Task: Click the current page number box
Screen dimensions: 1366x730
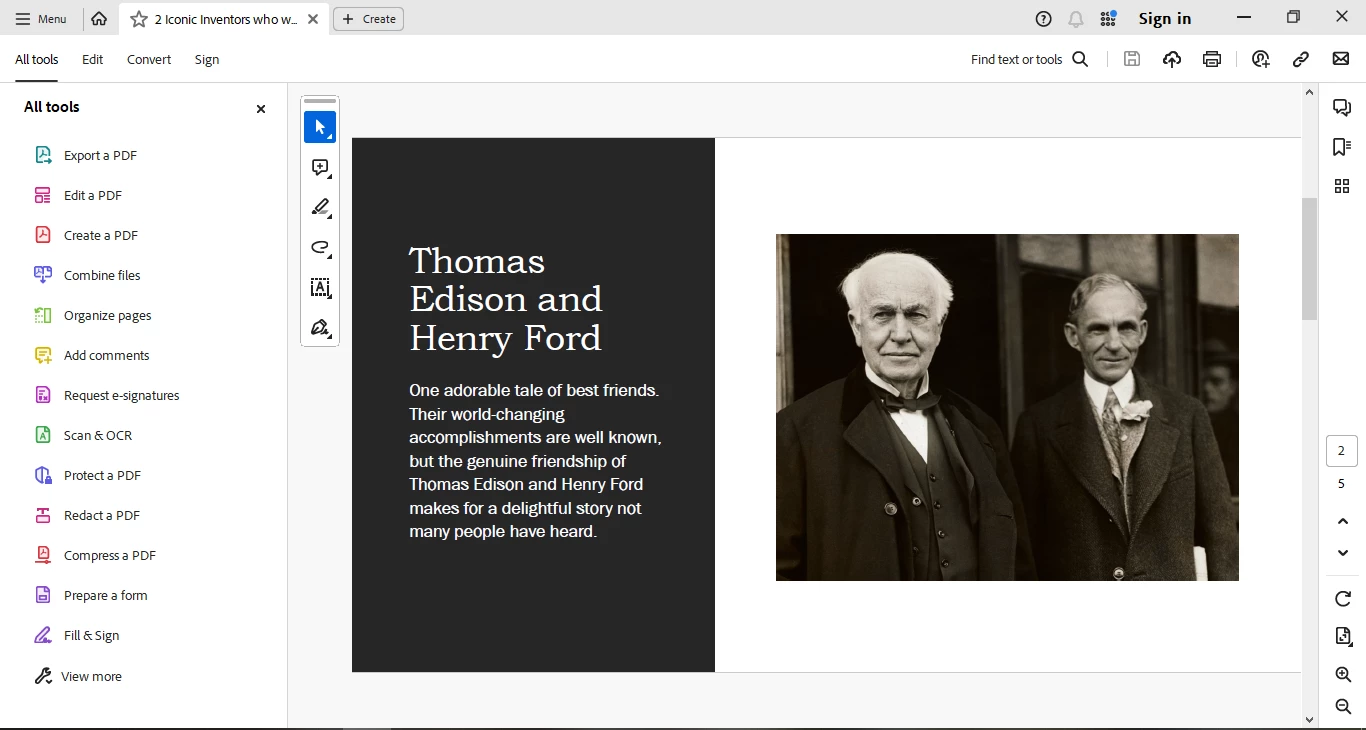Action: [x=1342, y=452]
